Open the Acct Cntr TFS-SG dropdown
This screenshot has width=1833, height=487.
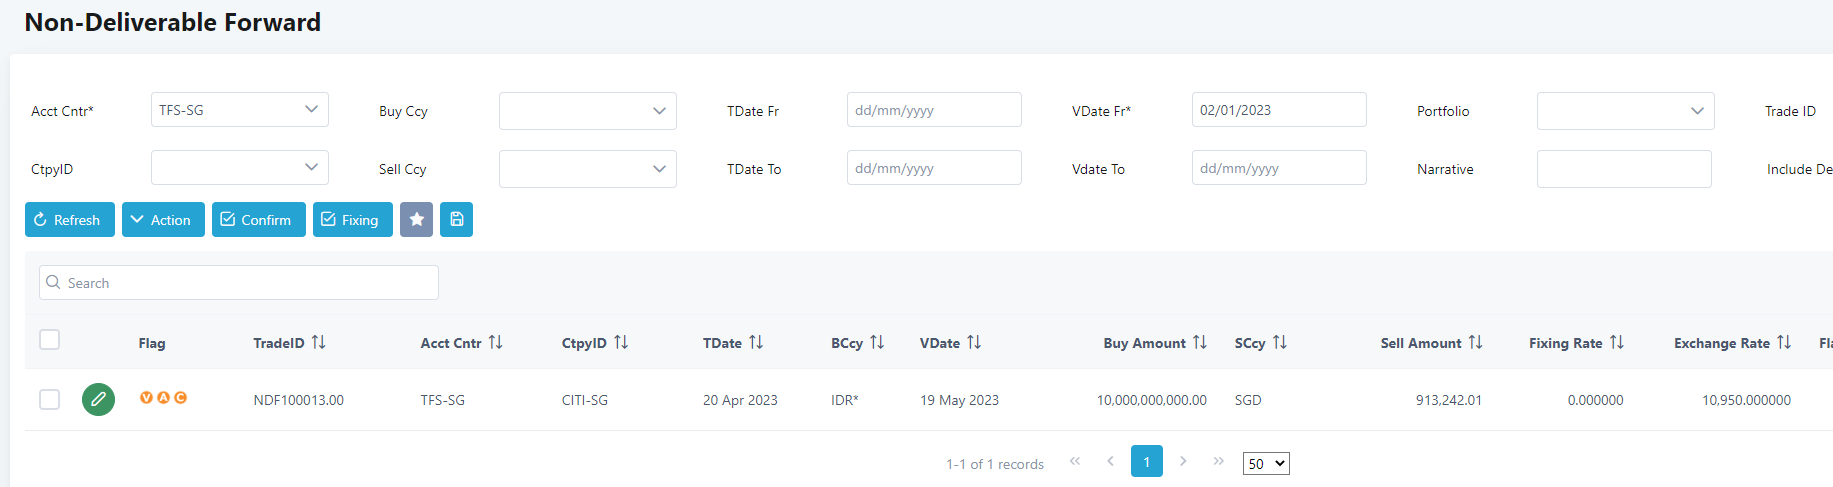tap(239, 110)
